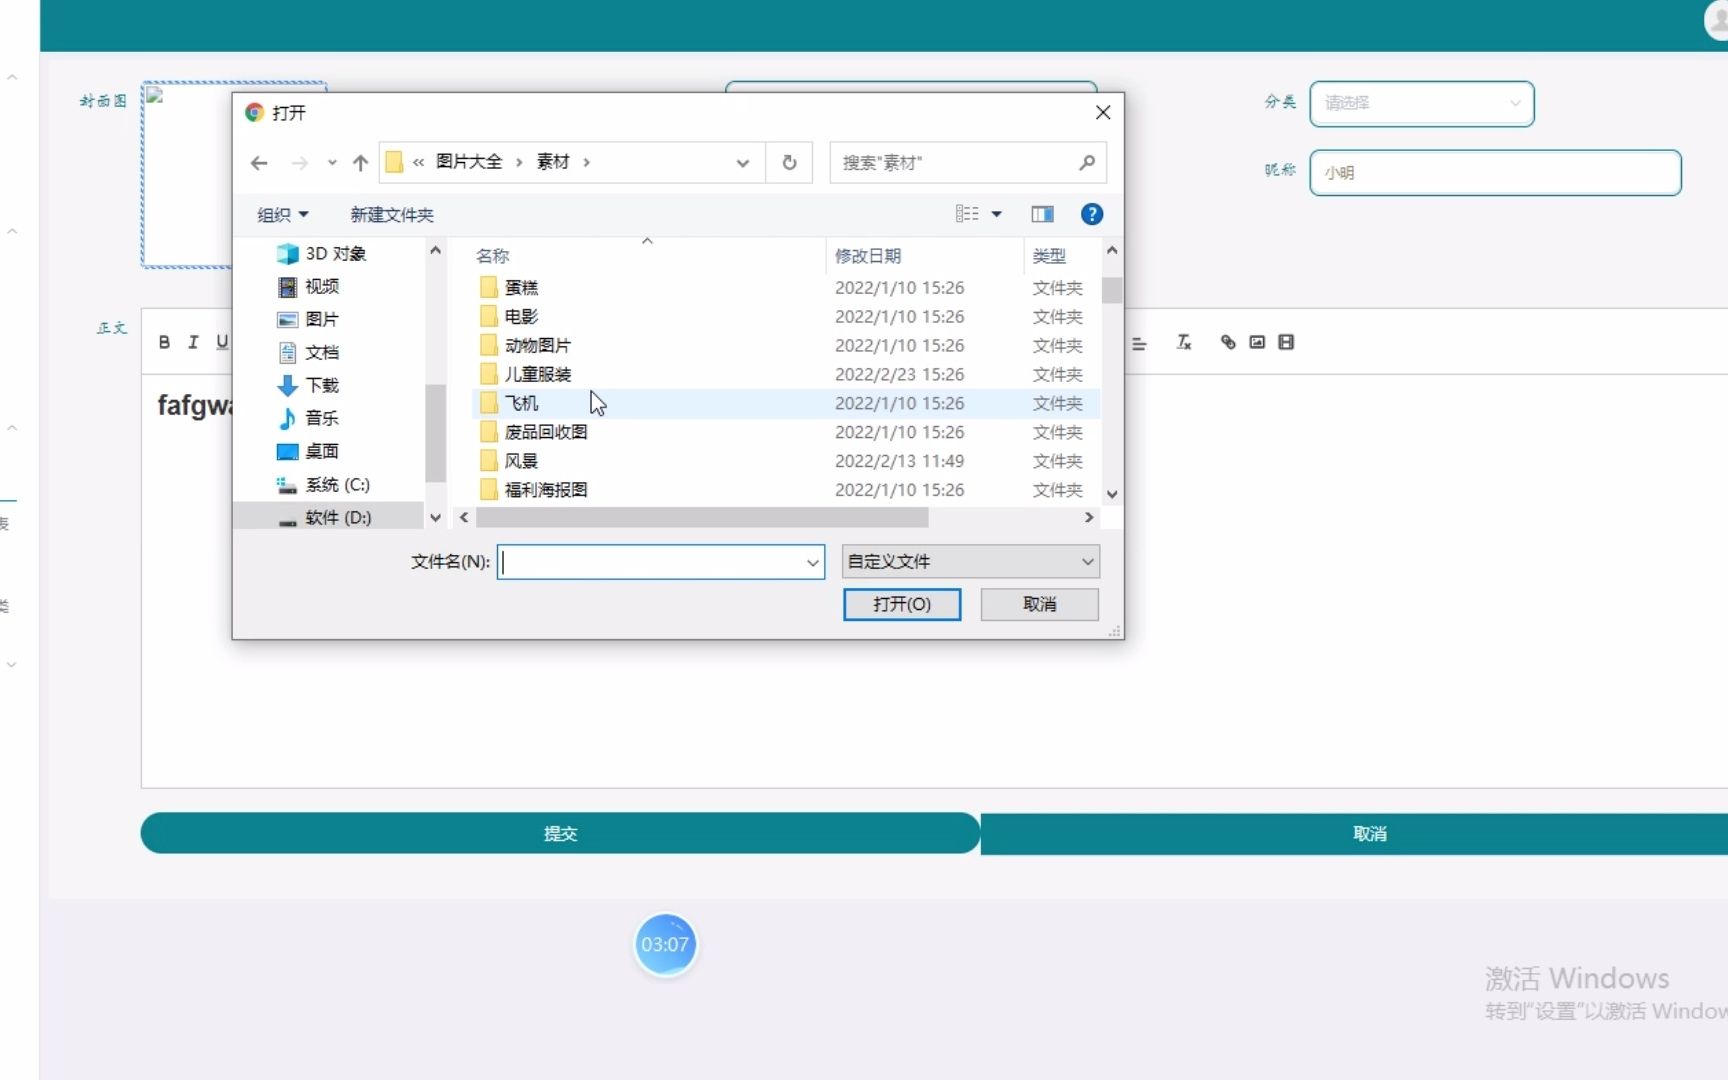Screen dimensions: 1728x1080
Task: Sort by 修改日期 column header
Action: click(x=868, y=256)
